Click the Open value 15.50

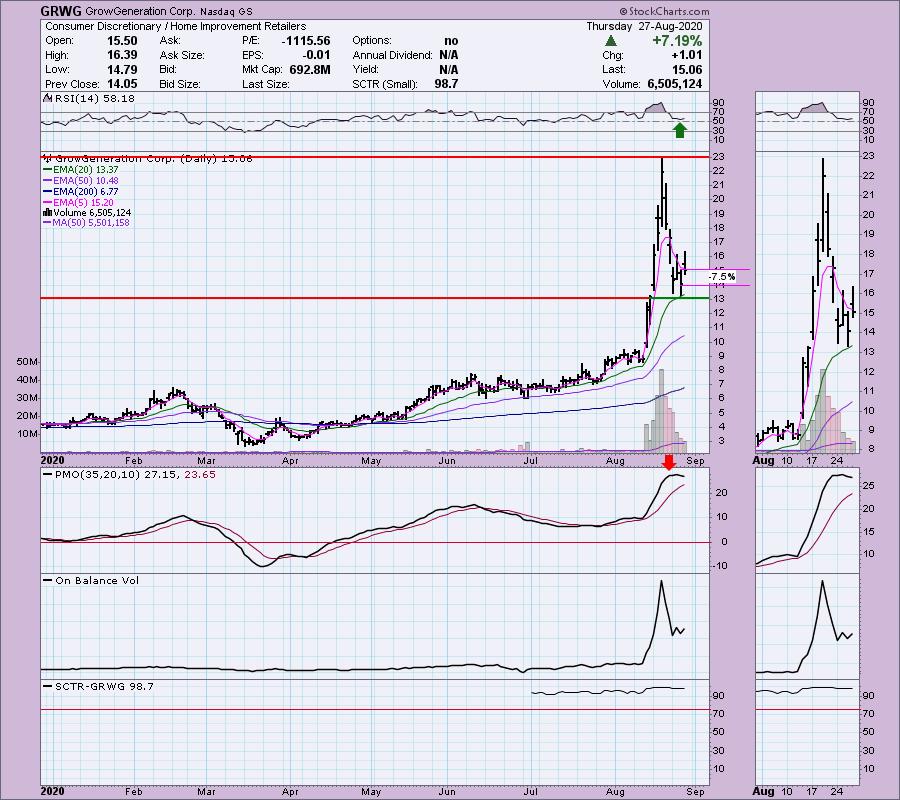tap(122, 41)
